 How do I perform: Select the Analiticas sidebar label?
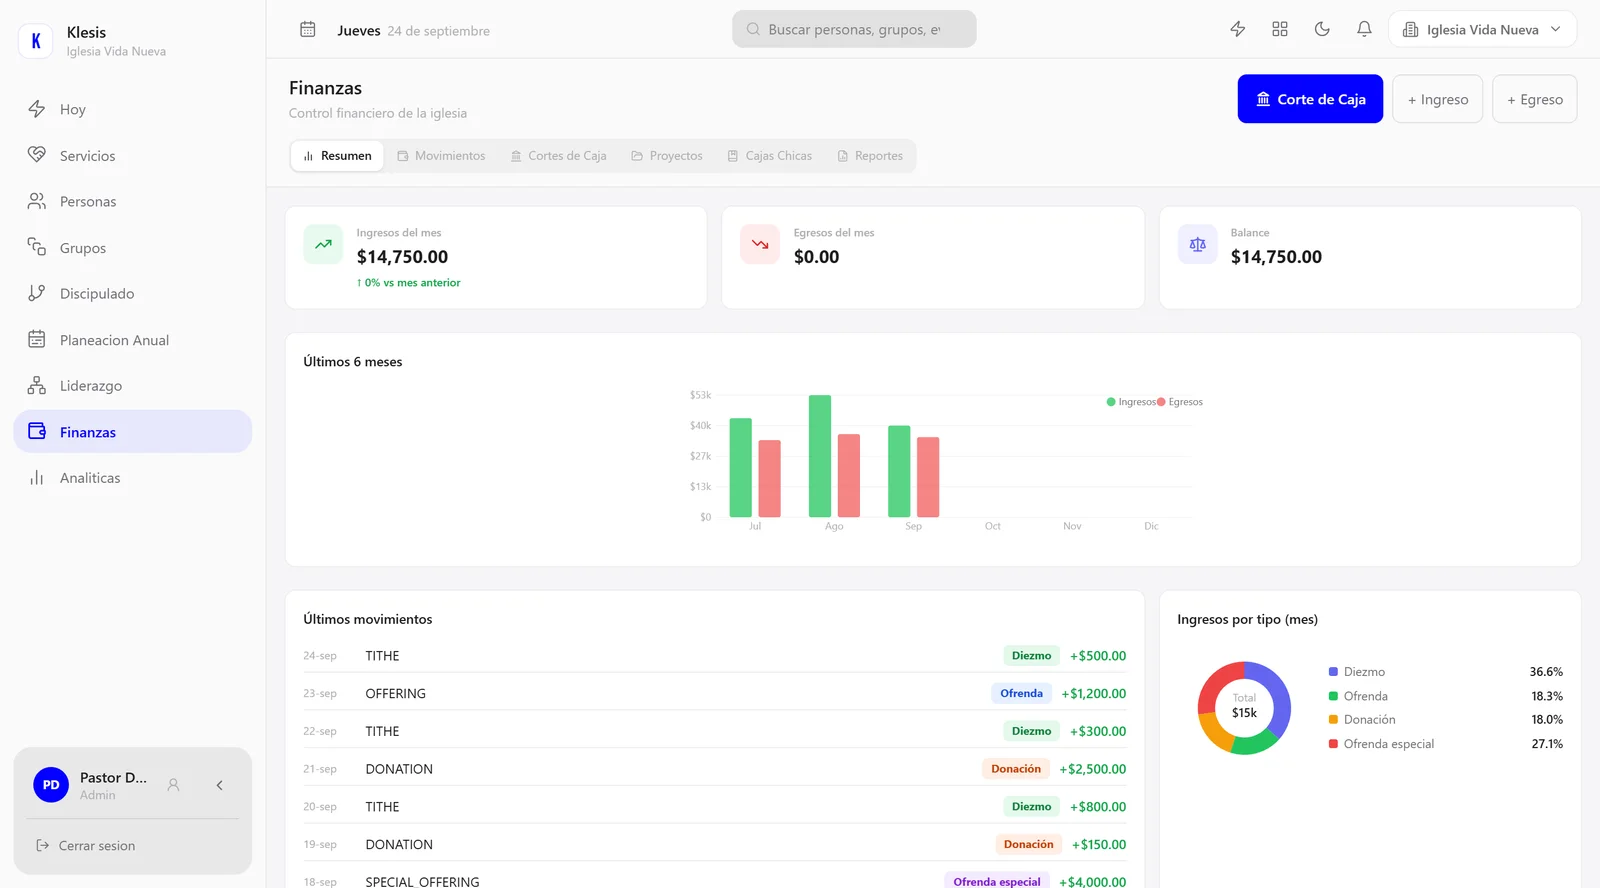click(90, 478)
